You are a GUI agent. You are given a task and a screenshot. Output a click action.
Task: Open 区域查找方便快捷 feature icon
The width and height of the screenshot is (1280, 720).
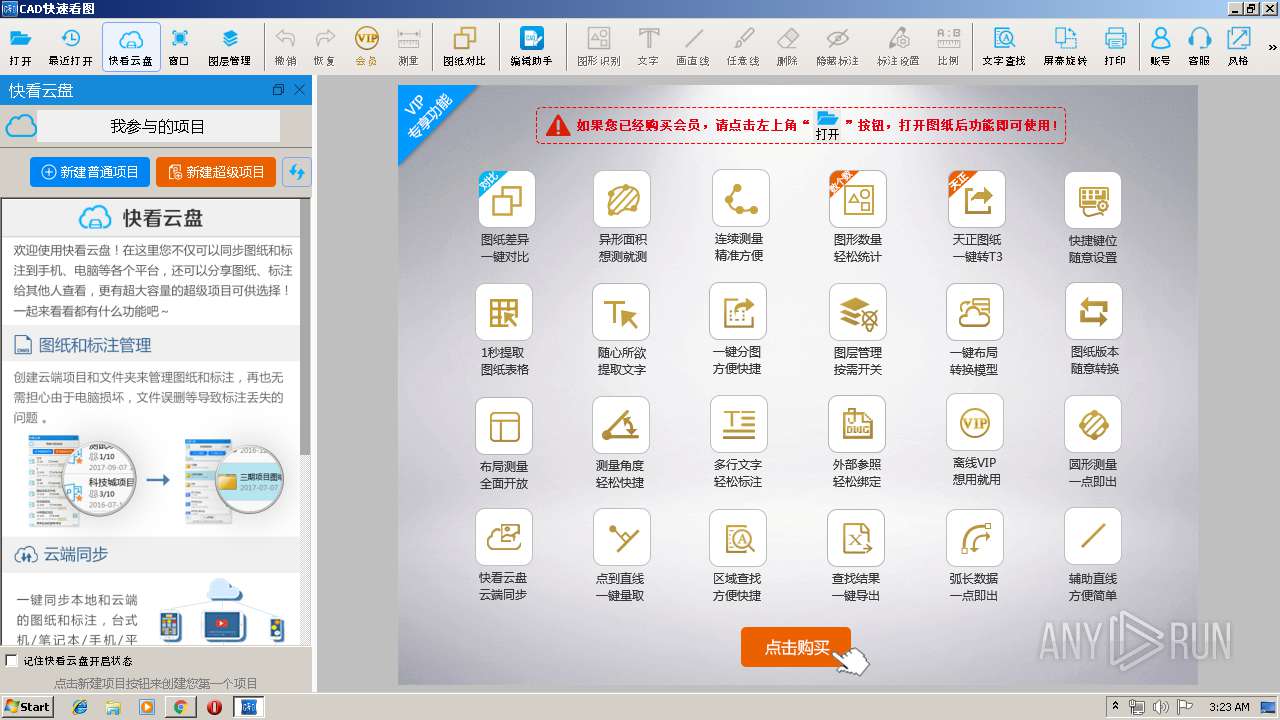coord(738,538)
